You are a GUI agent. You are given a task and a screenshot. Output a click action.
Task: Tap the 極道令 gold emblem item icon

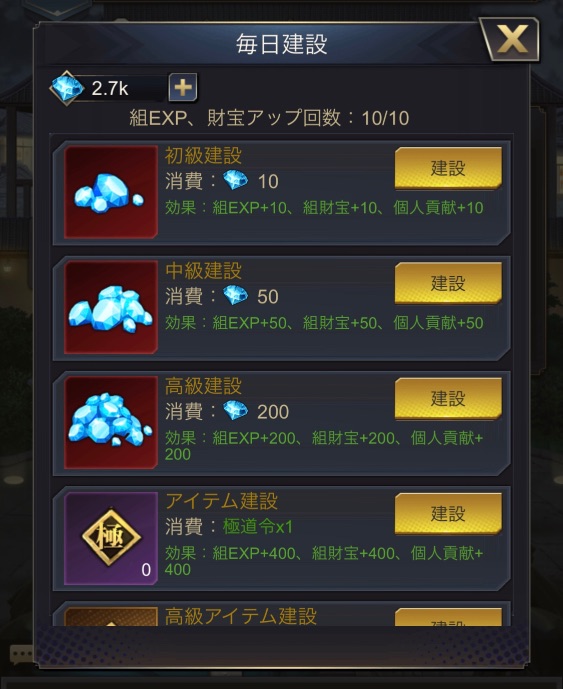point(111,538)
